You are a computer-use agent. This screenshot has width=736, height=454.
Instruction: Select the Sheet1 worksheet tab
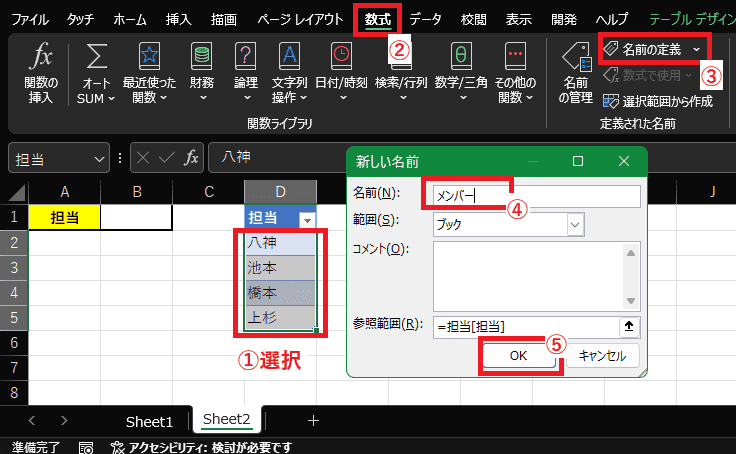click(x=149, y=421)
